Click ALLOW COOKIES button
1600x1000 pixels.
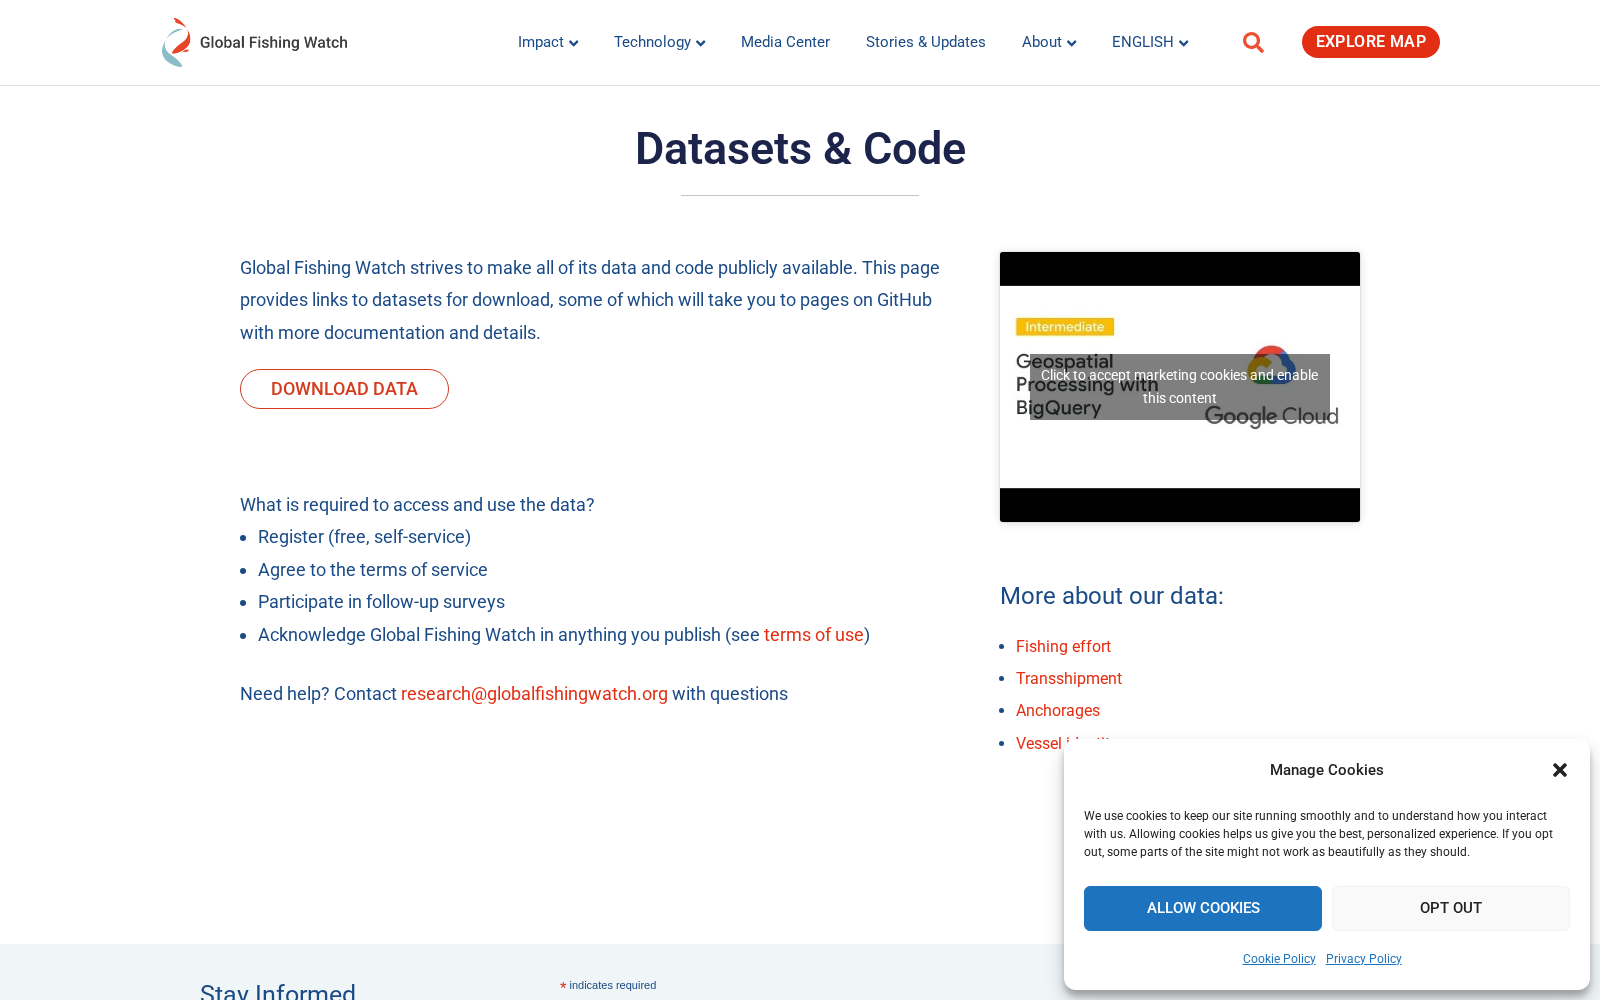tap(1203, 908)
